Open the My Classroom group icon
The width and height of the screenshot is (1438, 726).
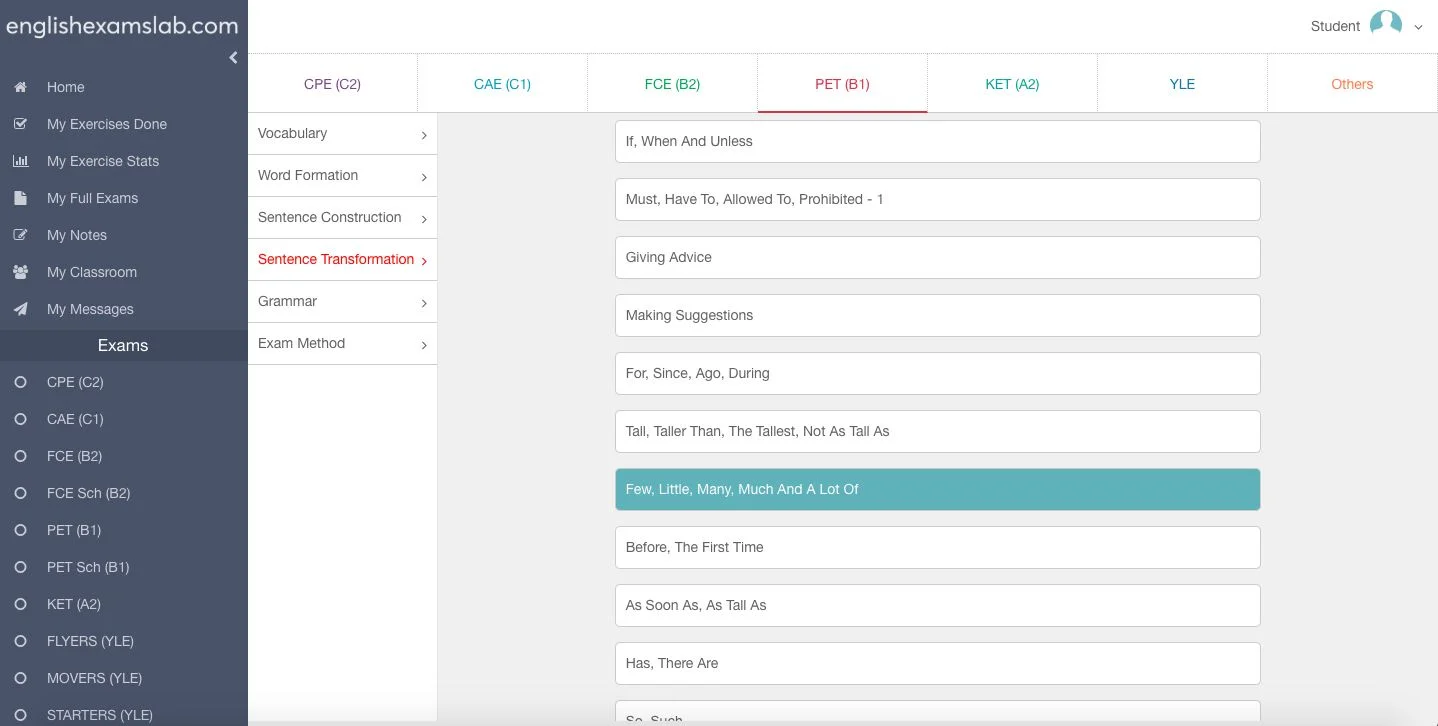pyautogui.click(x=20, y=272)
